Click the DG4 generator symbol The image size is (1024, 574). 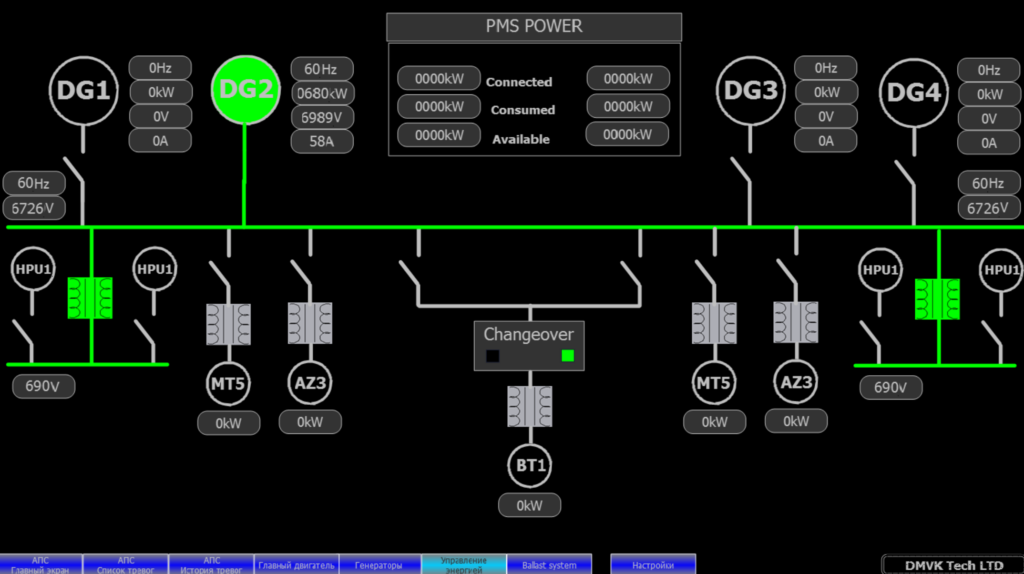click(915, 94)
